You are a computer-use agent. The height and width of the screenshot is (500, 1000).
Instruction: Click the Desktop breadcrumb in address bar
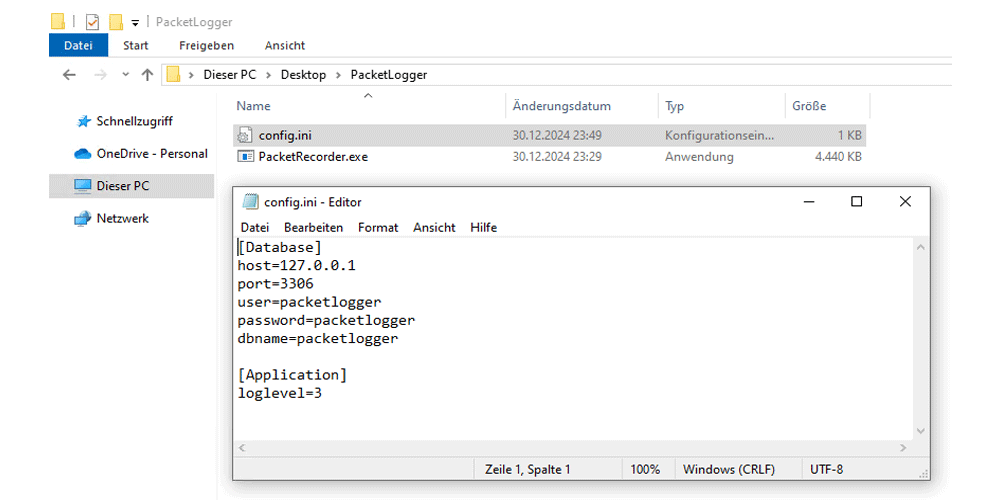tap(304, 75)
